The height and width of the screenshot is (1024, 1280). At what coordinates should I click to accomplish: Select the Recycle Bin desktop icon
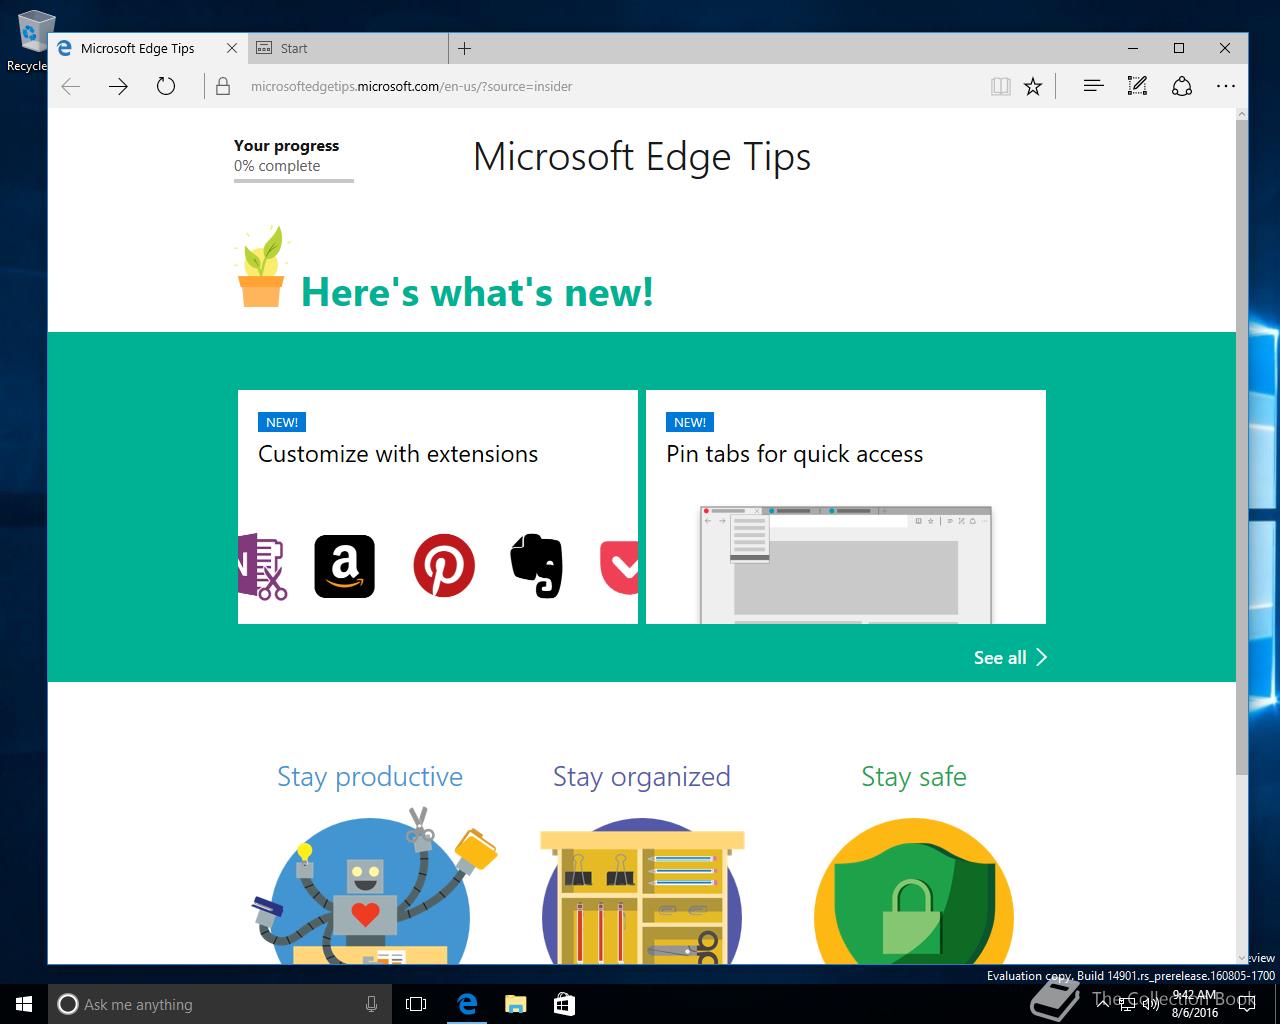point(27,40)
